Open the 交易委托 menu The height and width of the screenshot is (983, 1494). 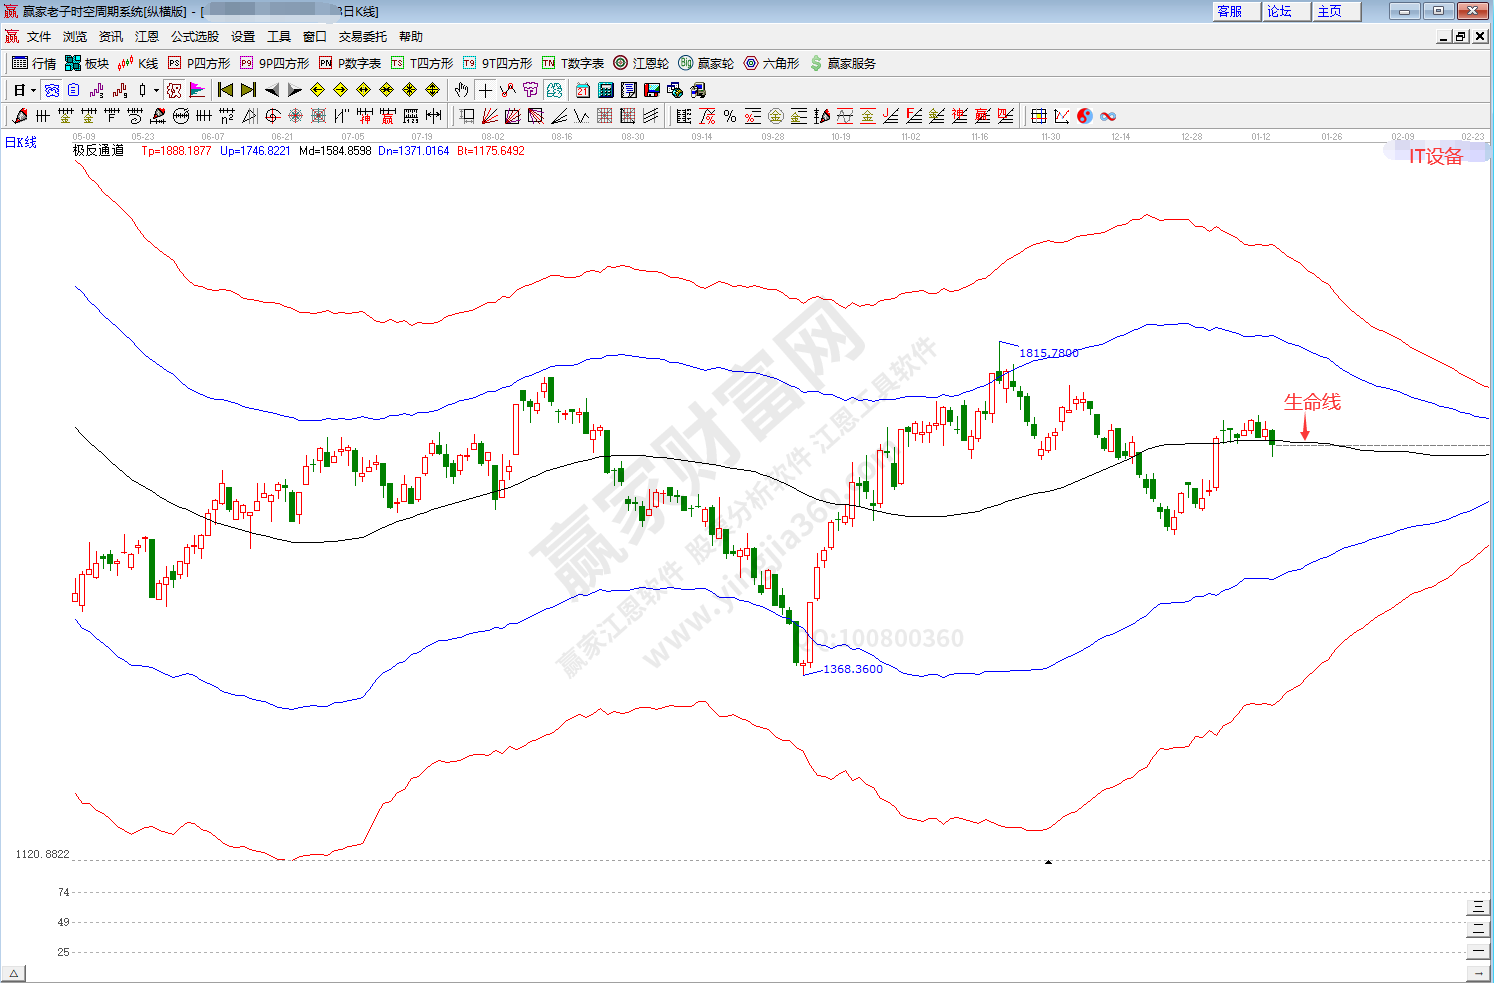[x=362, y=37]
